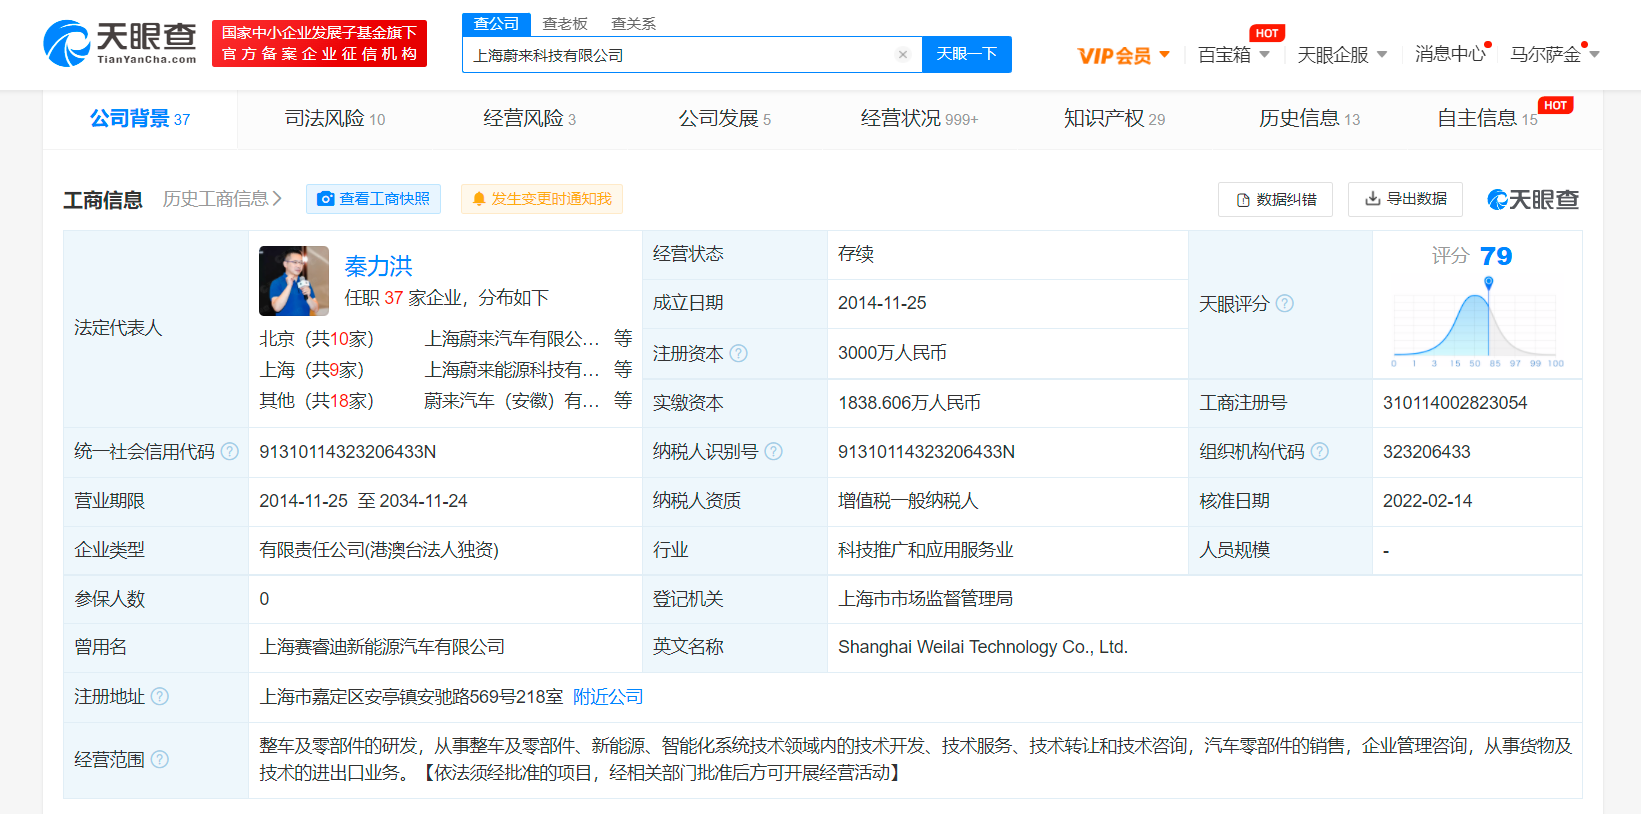Viewport: 1641px width, 814px height.
Task: Click help icon next to 经营范围
Action: 160,759
